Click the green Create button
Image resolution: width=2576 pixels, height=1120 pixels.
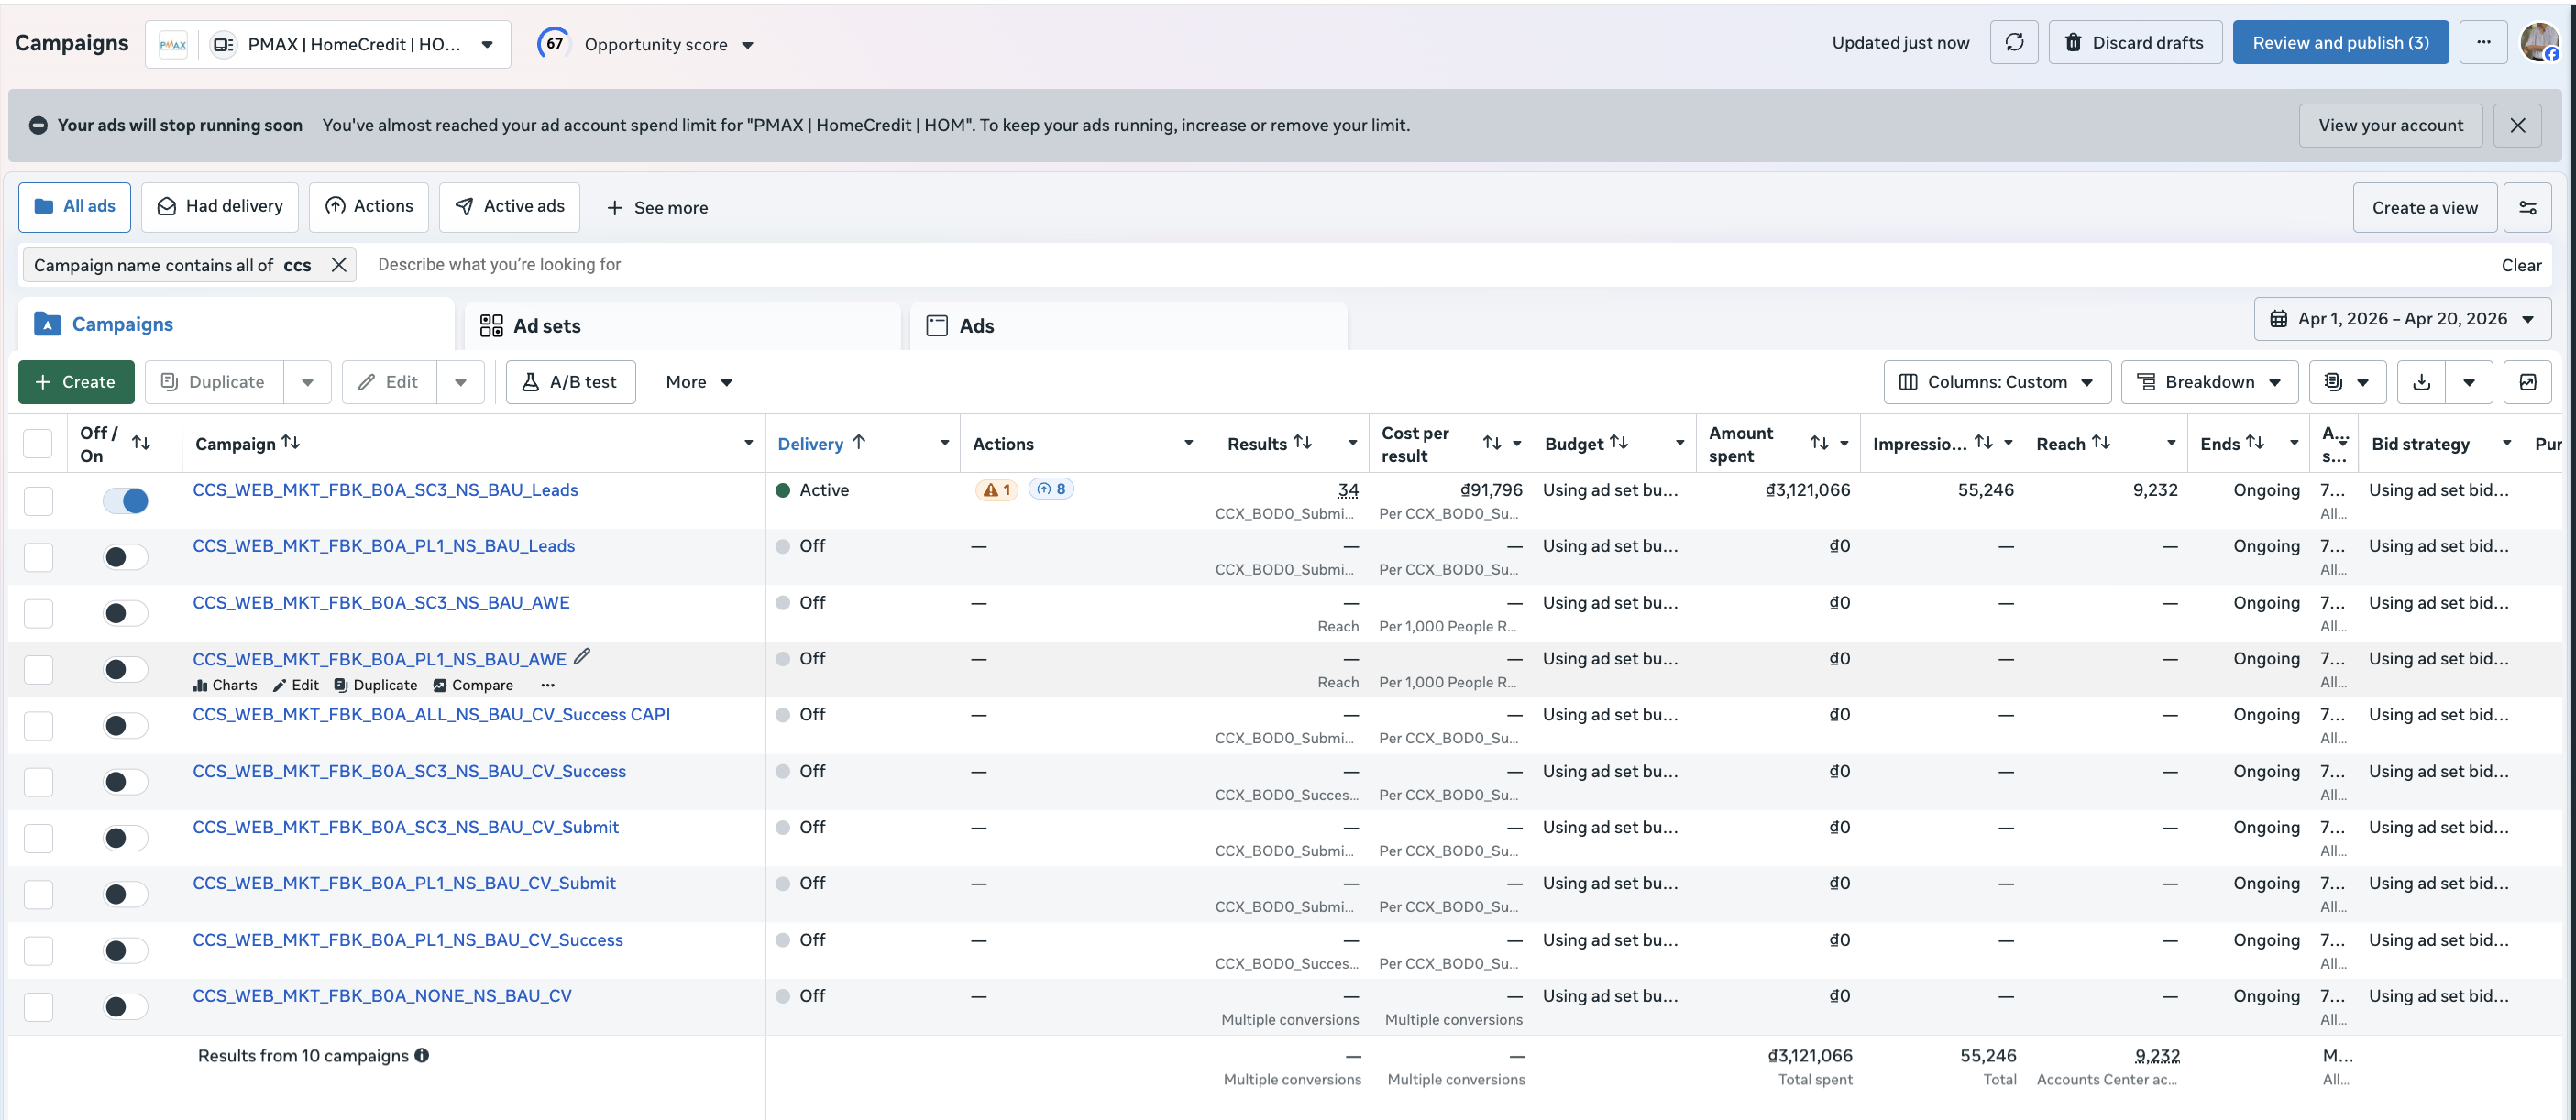click(x=76, y=382)
